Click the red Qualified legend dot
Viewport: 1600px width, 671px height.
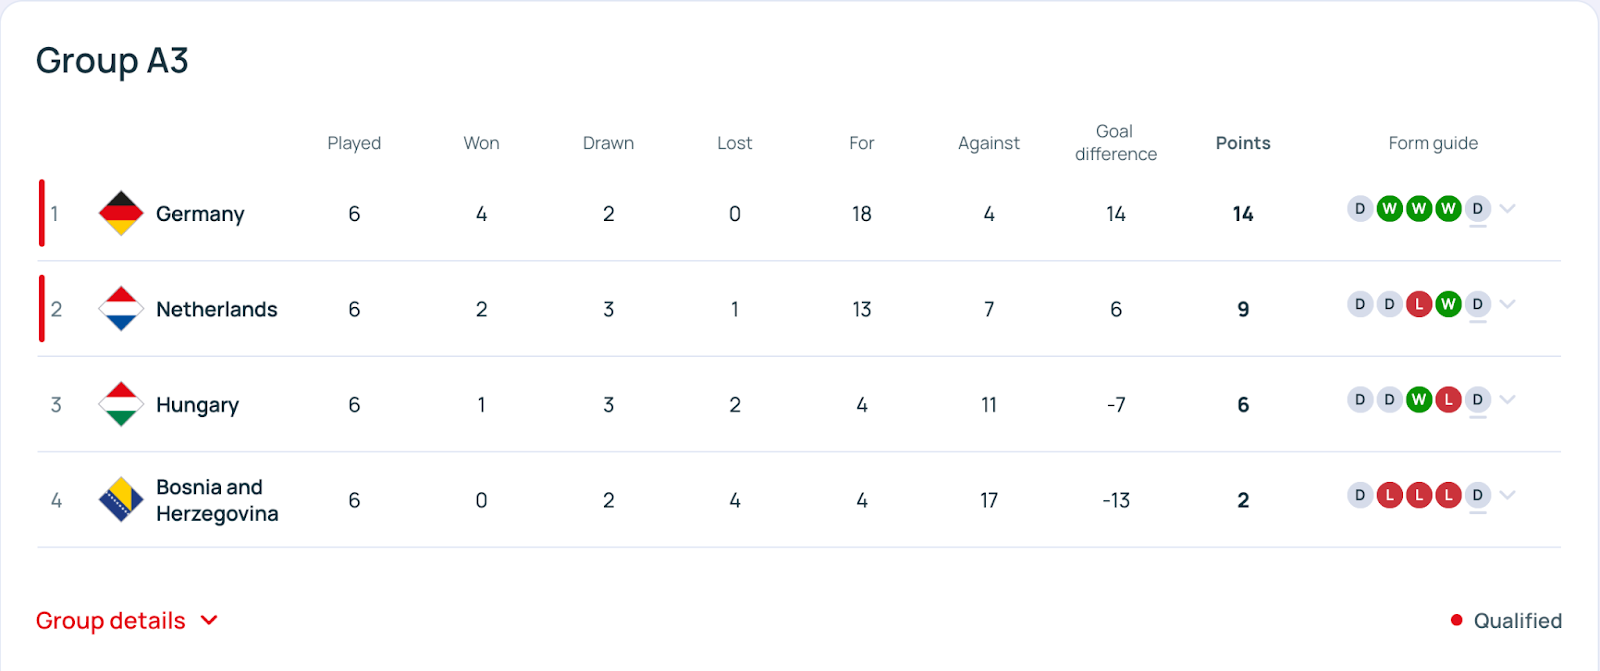[x=1457, y=620]
